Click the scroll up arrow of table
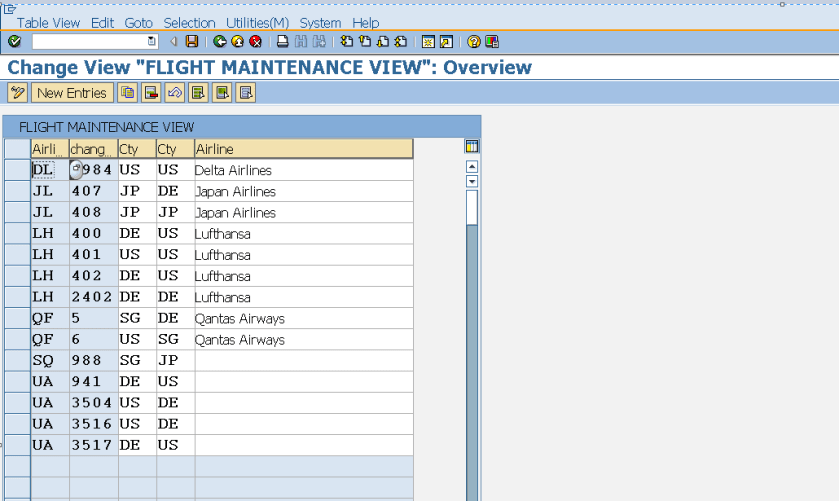The image size is (839, 501). pos(472,167)
